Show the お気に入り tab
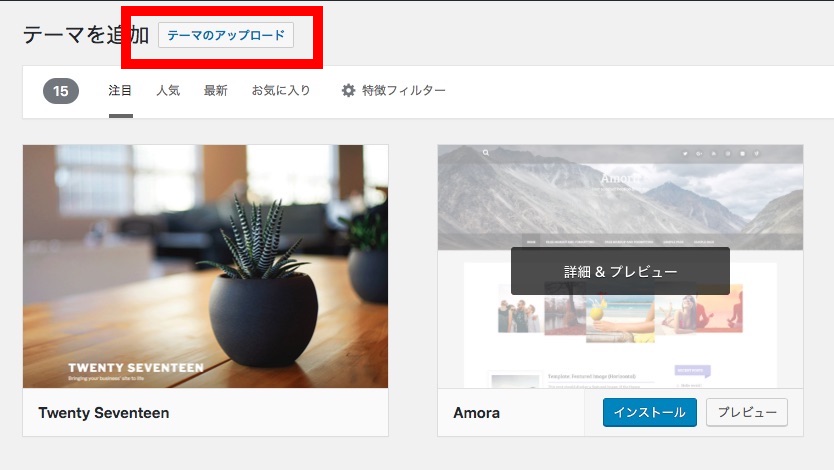Screen dimensions: 834x470 point(281,91)
